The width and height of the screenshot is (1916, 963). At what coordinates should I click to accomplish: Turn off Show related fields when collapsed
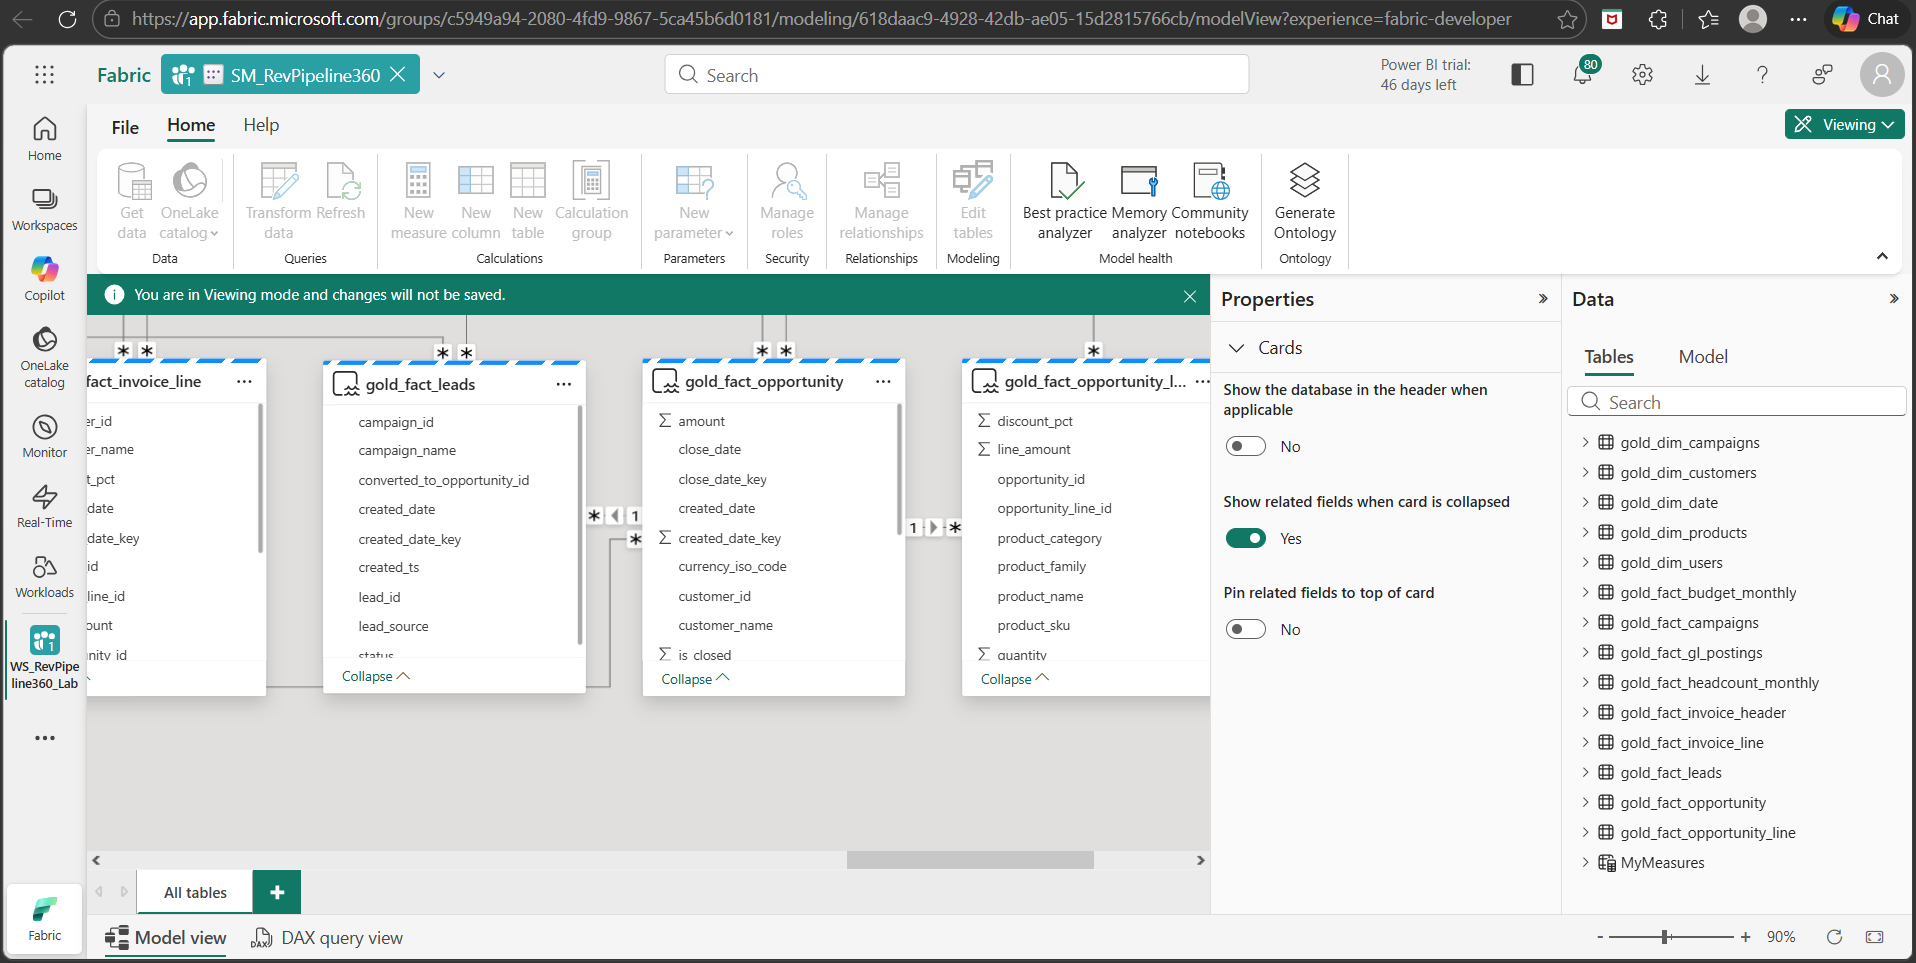coord(1246,539)
